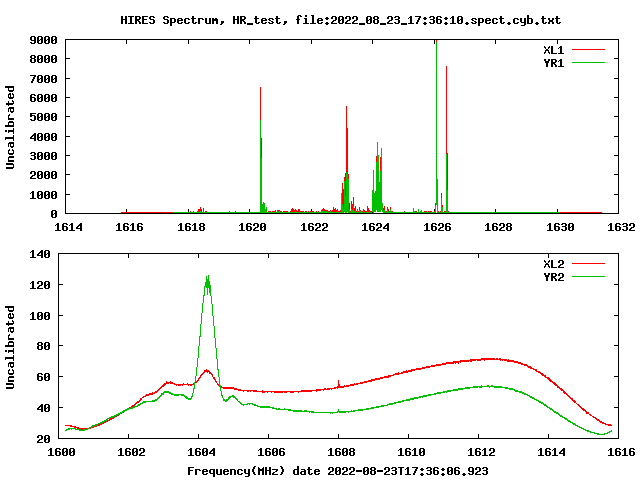
Task: Select the YR1 legend label
Action: (x=553, y=63)
